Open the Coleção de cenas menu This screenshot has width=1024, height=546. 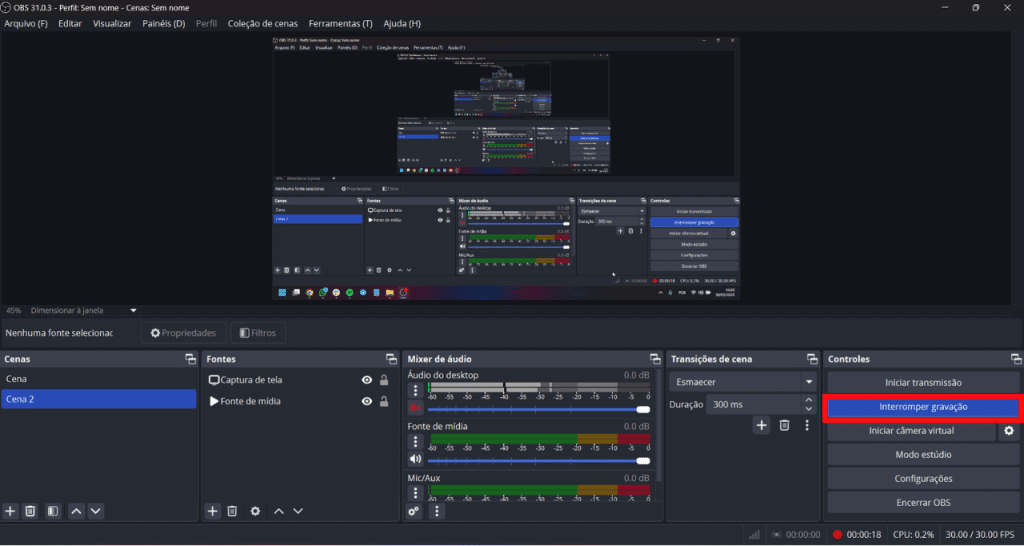point(263,23)
